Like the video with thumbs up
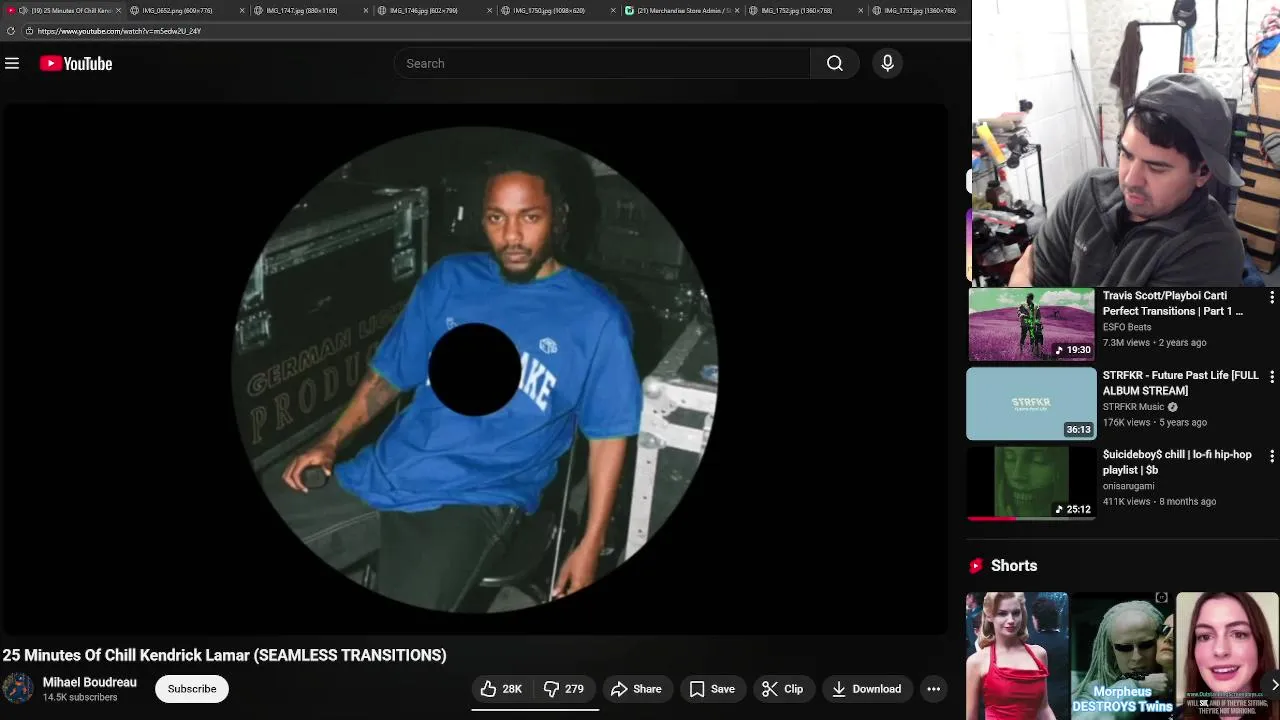The image size is (1280, 720). click(x=501, y=689)
